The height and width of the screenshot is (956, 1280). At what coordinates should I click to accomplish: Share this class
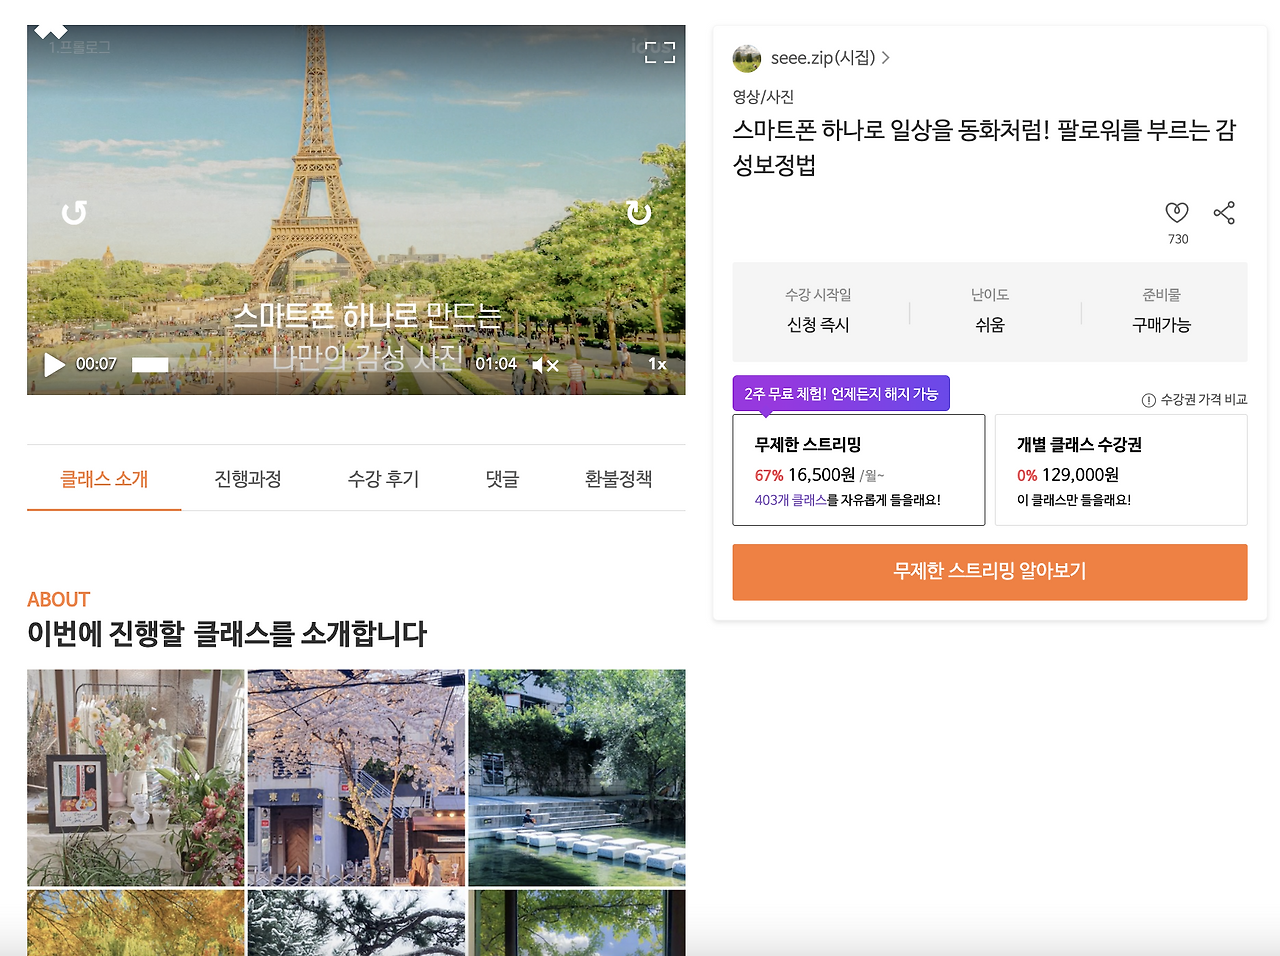click(x=1224, y=212)
